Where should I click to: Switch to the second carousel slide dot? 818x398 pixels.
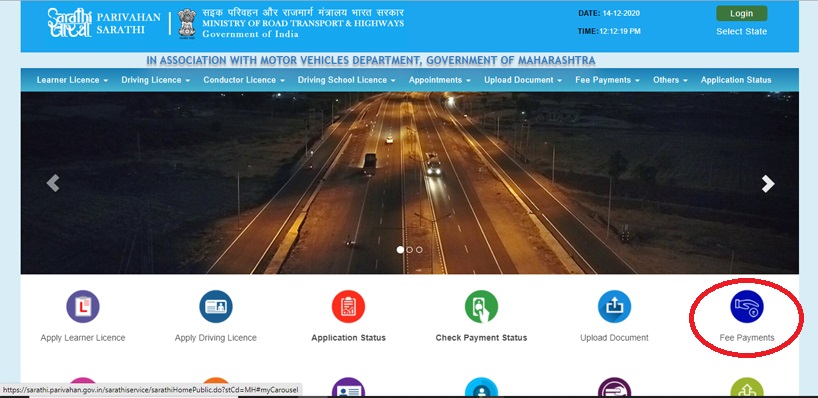(x=410, y=250)
